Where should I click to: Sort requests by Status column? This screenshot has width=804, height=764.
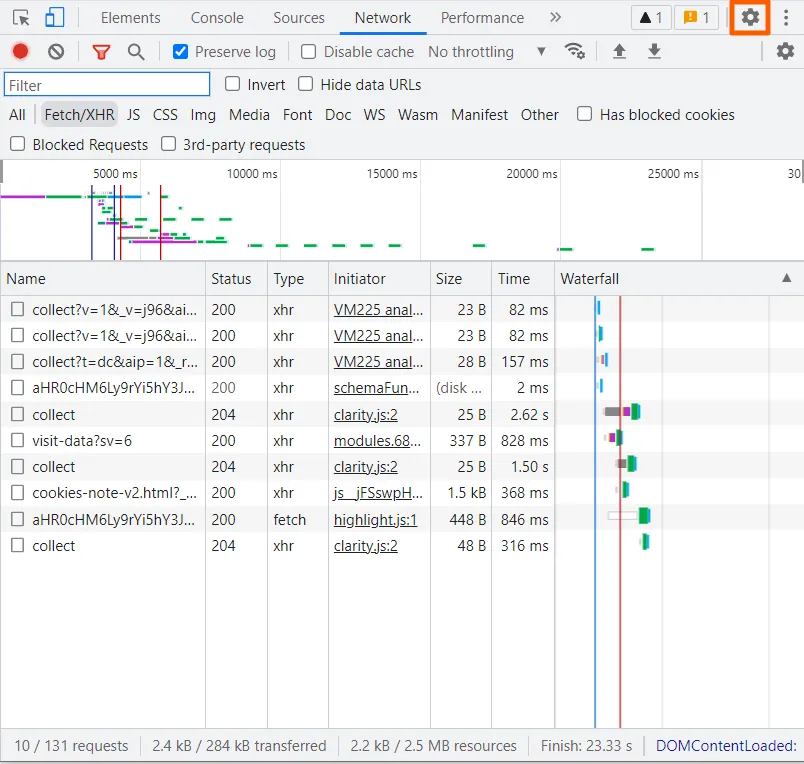tap(236, 278)
